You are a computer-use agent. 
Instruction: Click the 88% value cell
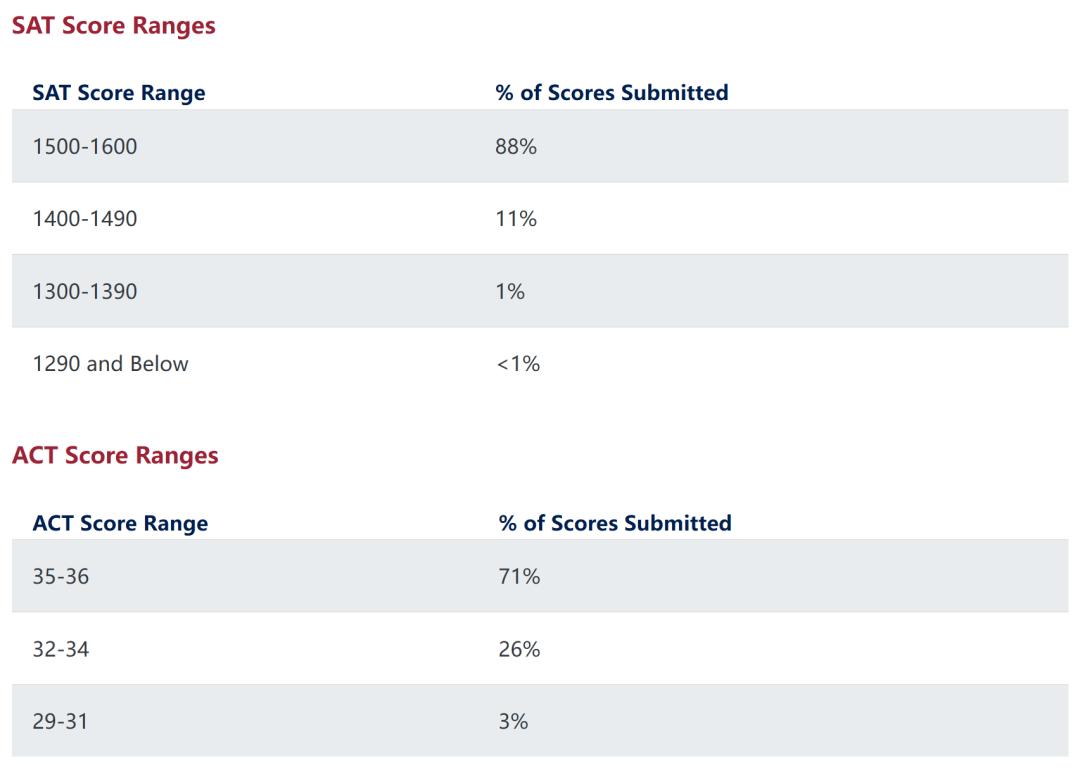point(516,147)
